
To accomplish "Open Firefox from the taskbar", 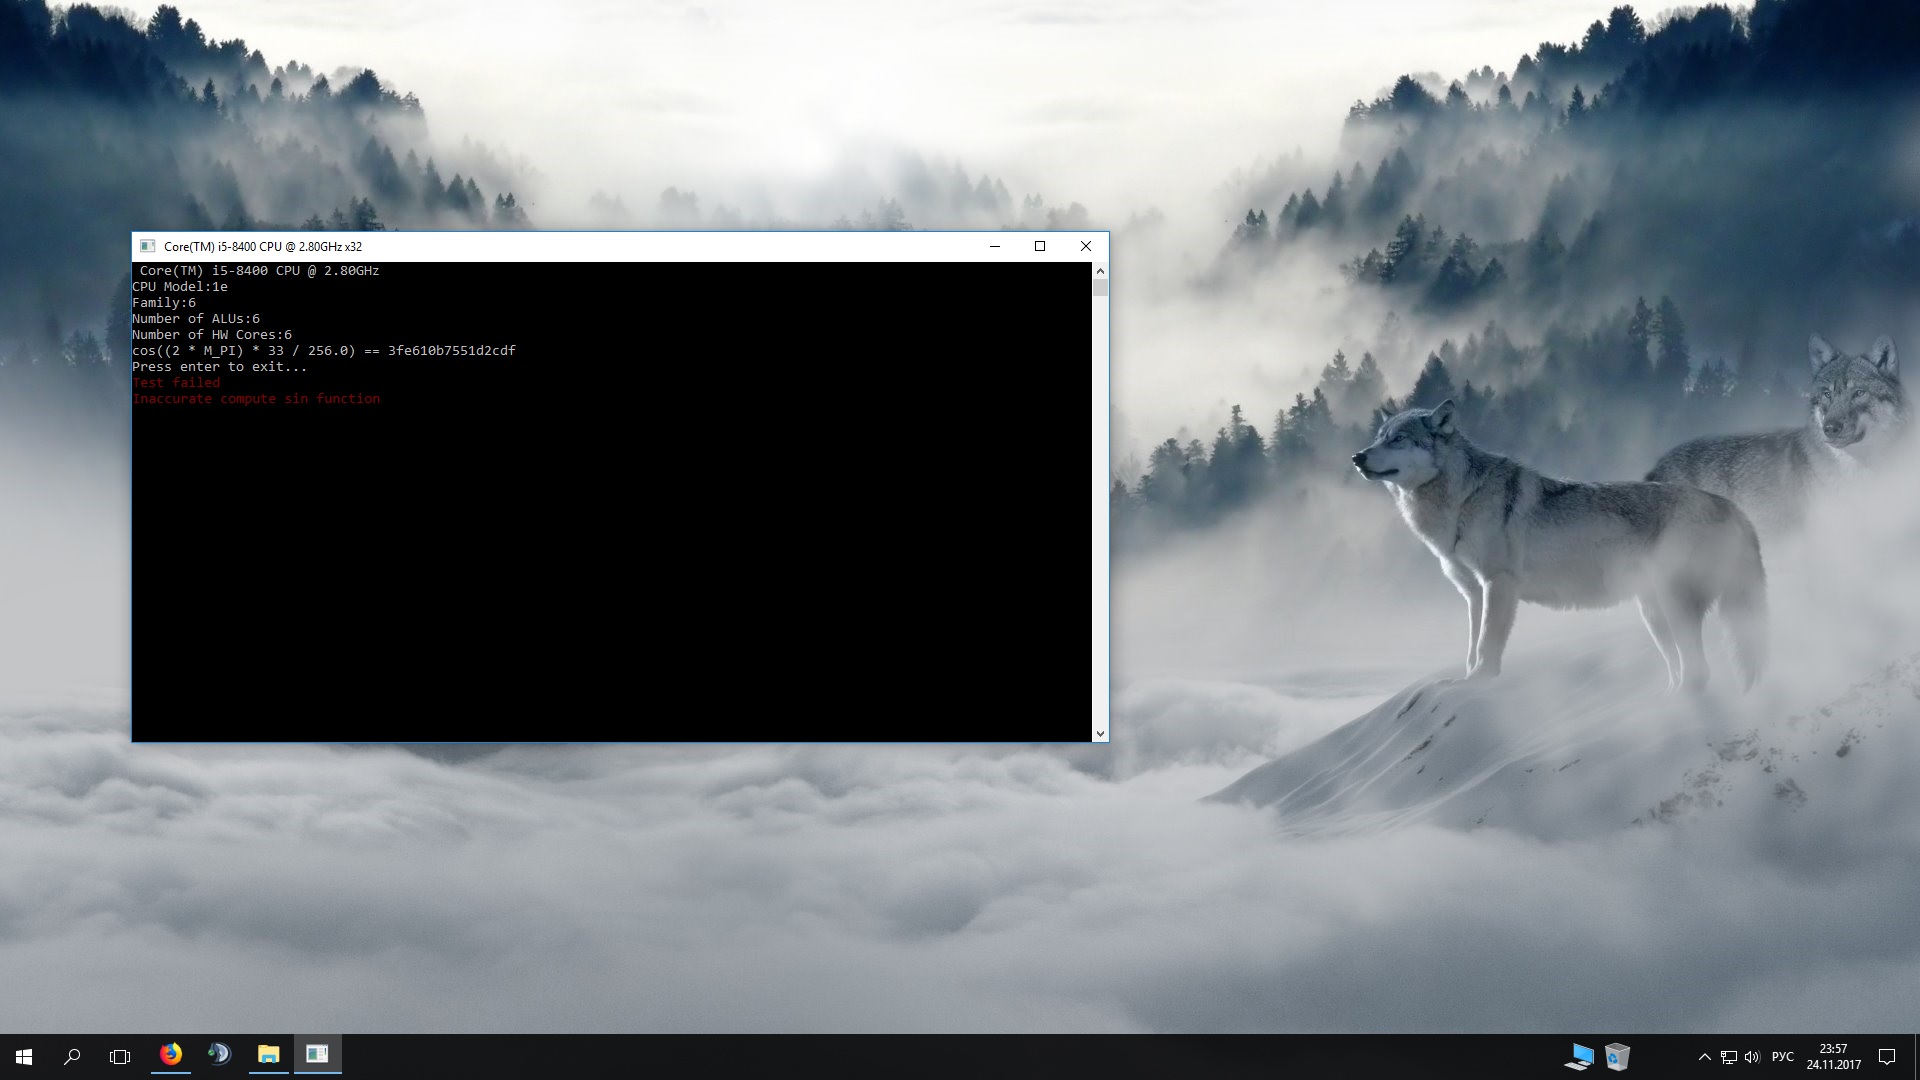I will 171,1055.
